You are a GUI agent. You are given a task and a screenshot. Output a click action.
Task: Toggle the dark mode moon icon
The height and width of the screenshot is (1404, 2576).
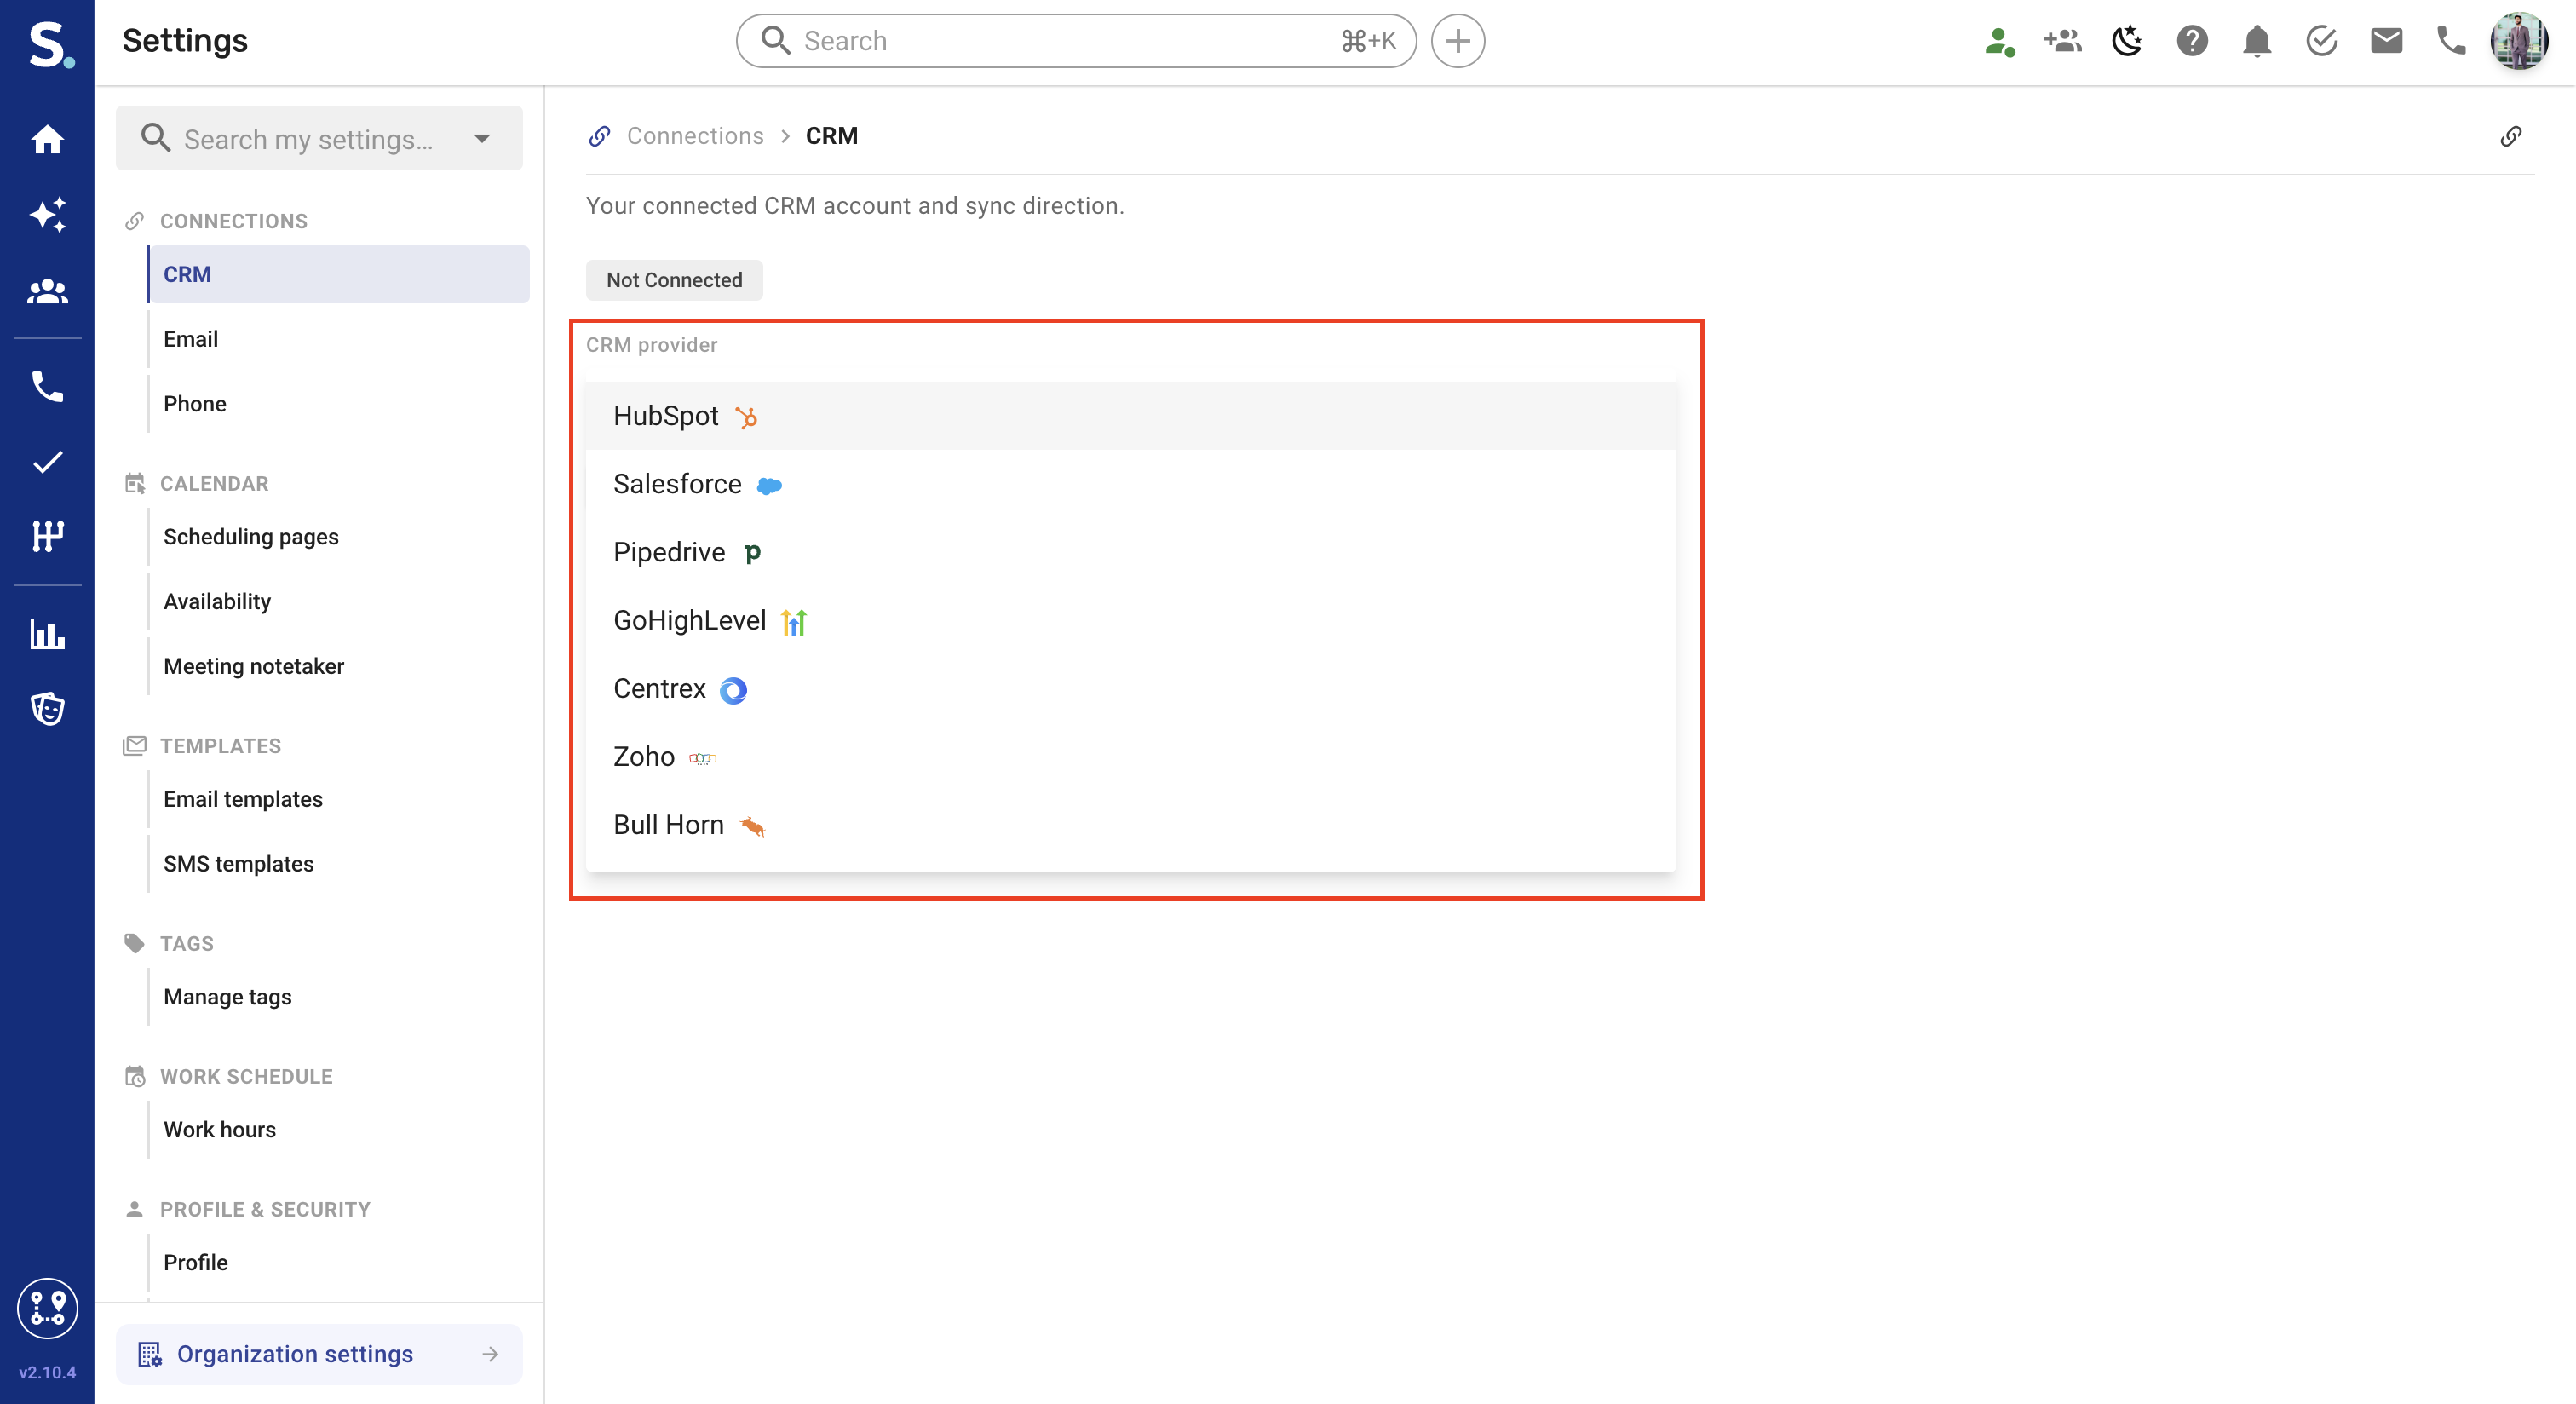point(2127,41)
